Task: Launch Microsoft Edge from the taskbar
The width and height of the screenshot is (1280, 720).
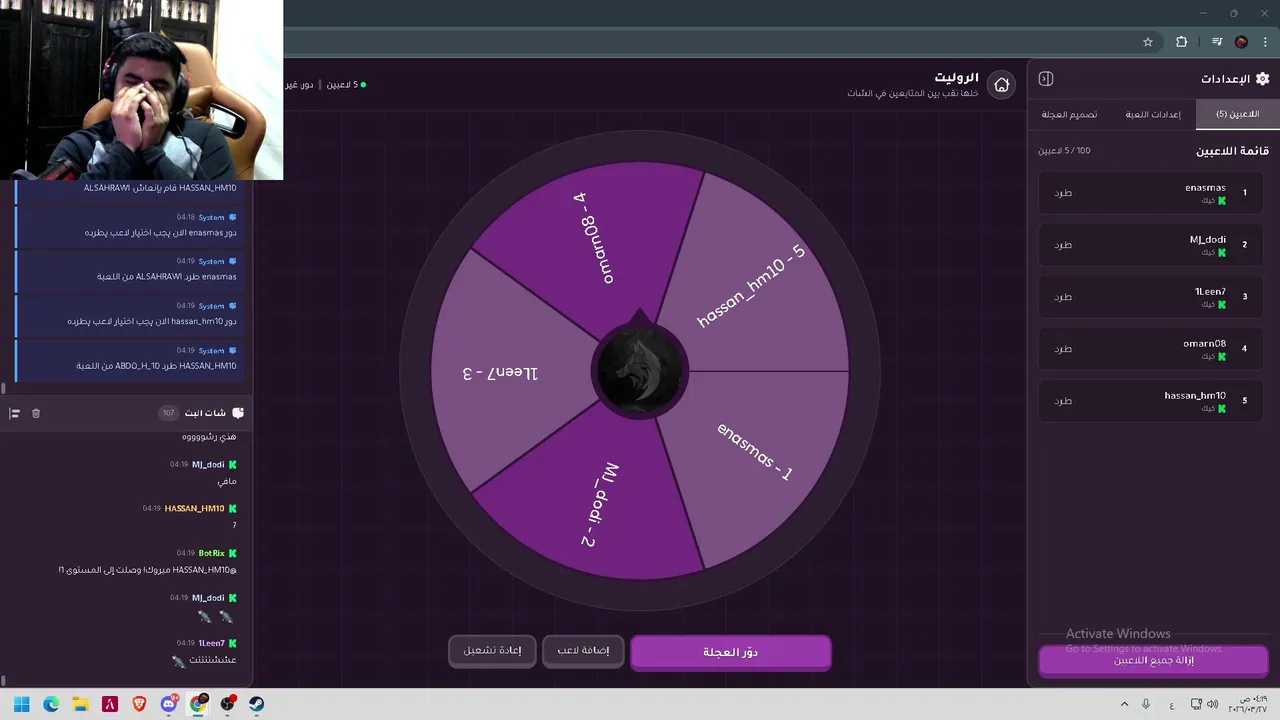Action: point(51,704)
